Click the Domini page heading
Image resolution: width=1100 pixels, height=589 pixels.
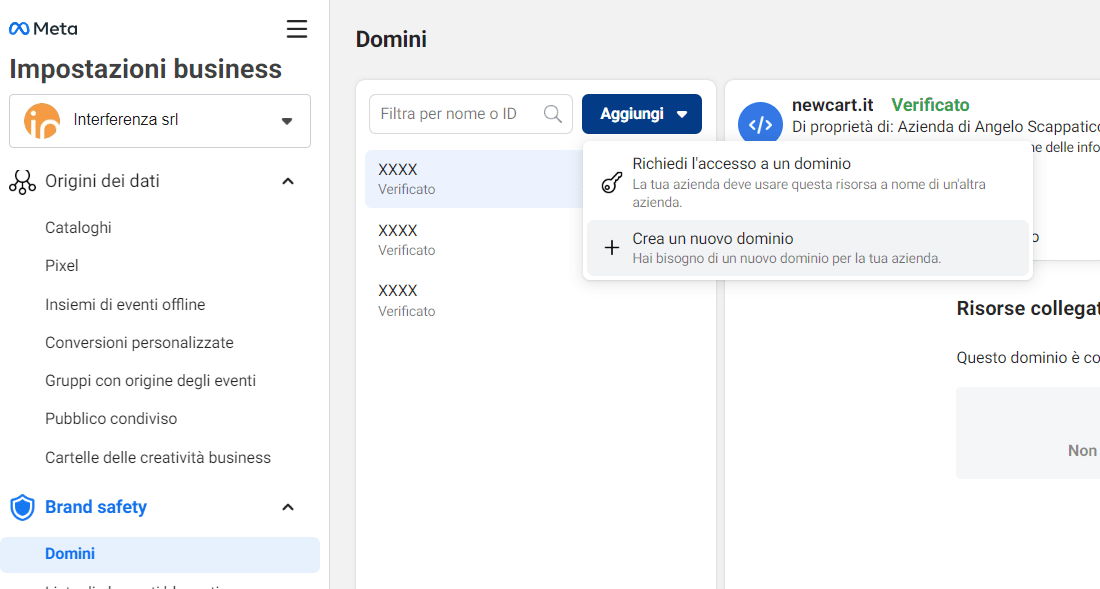tap(391, 39)
